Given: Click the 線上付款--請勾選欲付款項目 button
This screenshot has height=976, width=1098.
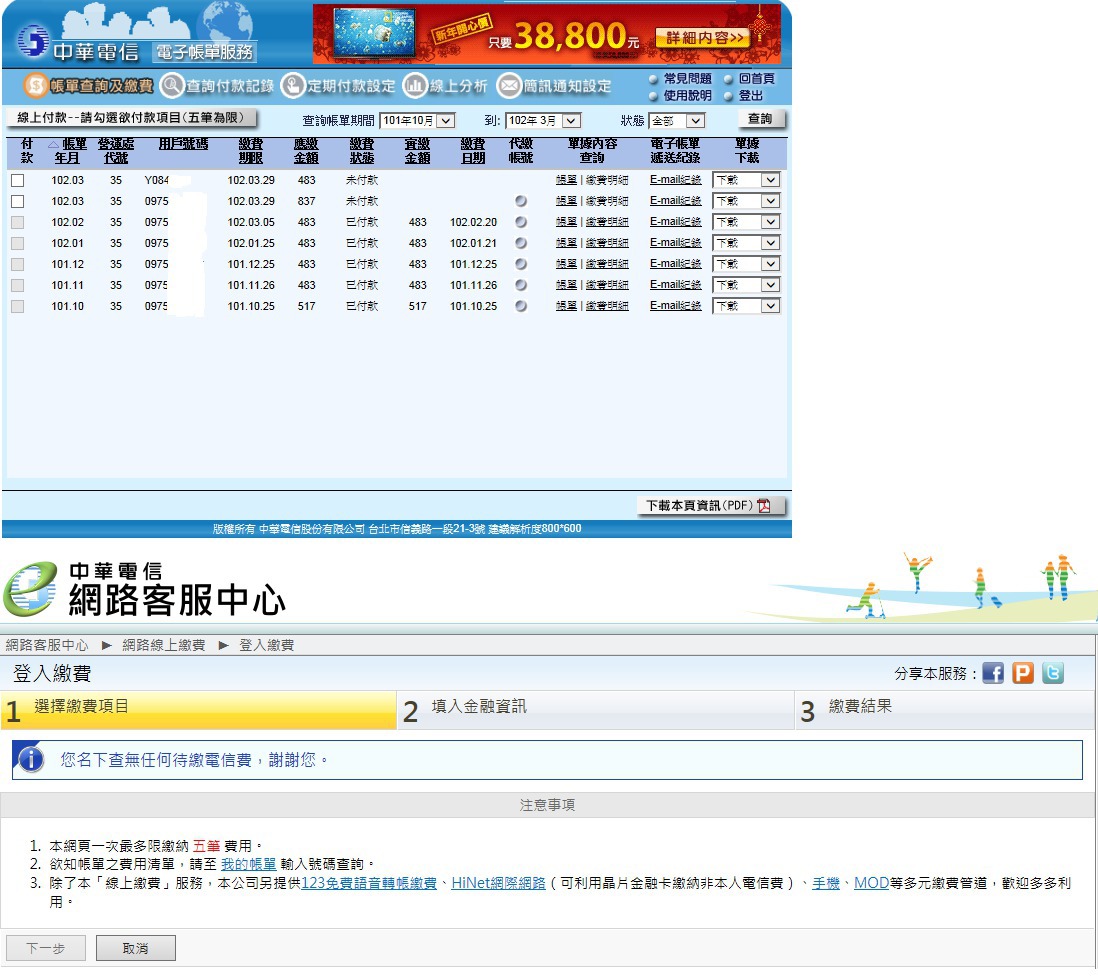Looking at the screenshot, I should 132,118.
